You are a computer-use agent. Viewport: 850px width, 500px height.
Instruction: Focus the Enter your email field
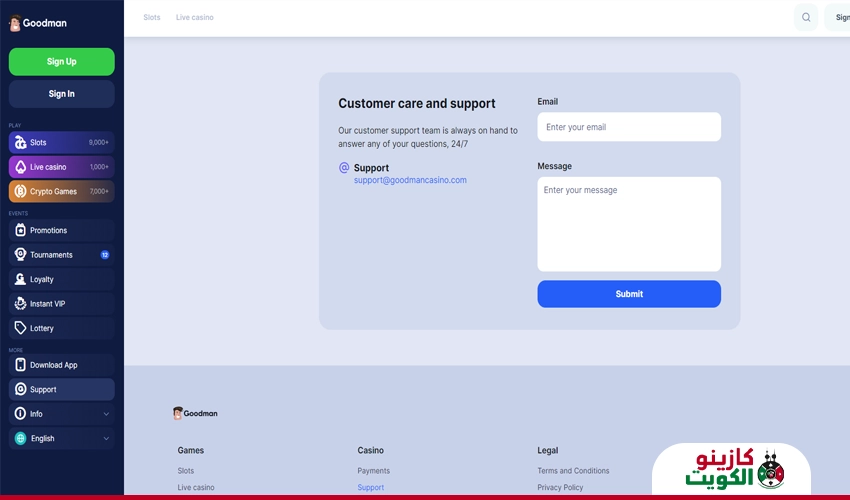(x=628, y=127)
